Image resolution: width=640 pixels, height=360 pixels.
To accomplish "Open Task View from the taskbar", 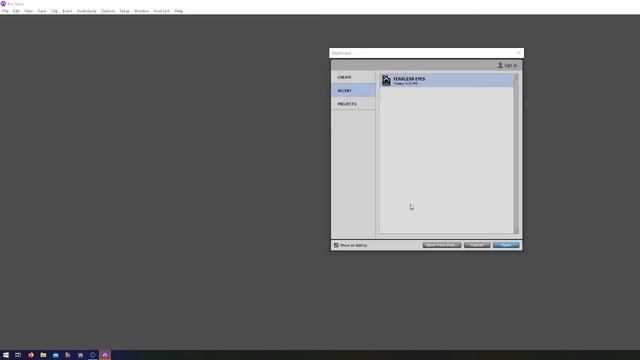I will (x=18, y=355).
